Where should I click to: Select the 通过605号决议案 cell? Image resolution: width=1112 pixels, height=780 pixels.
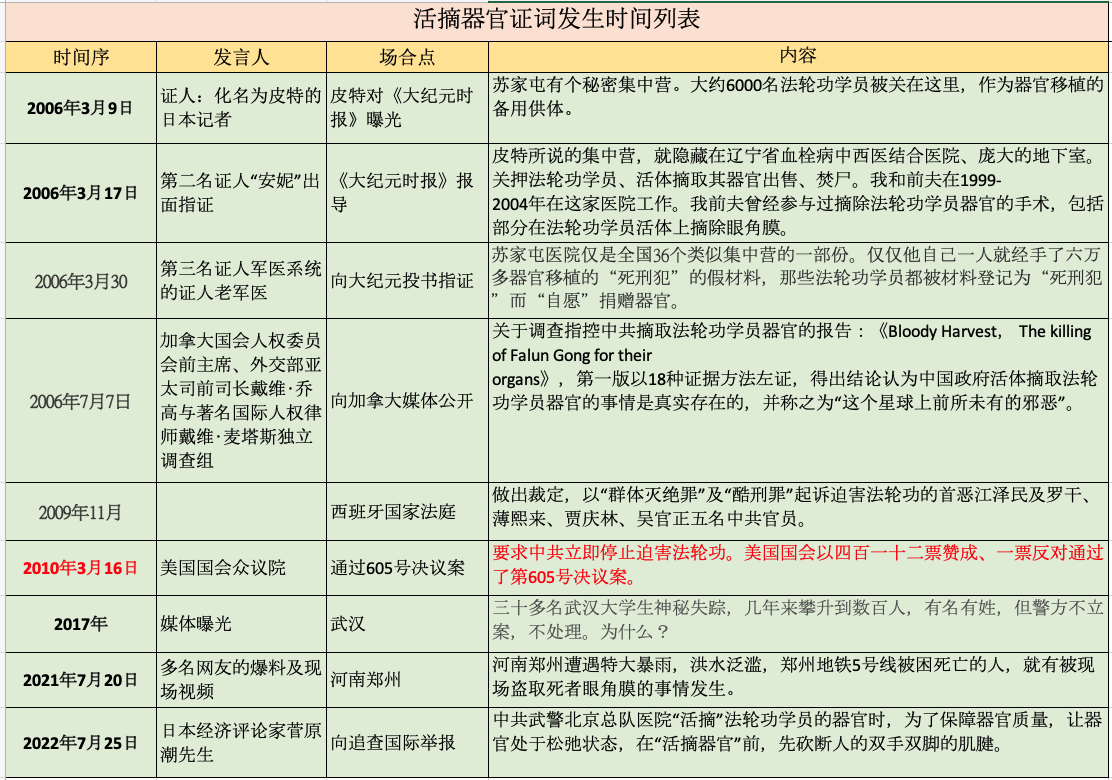tap(407, 568)
